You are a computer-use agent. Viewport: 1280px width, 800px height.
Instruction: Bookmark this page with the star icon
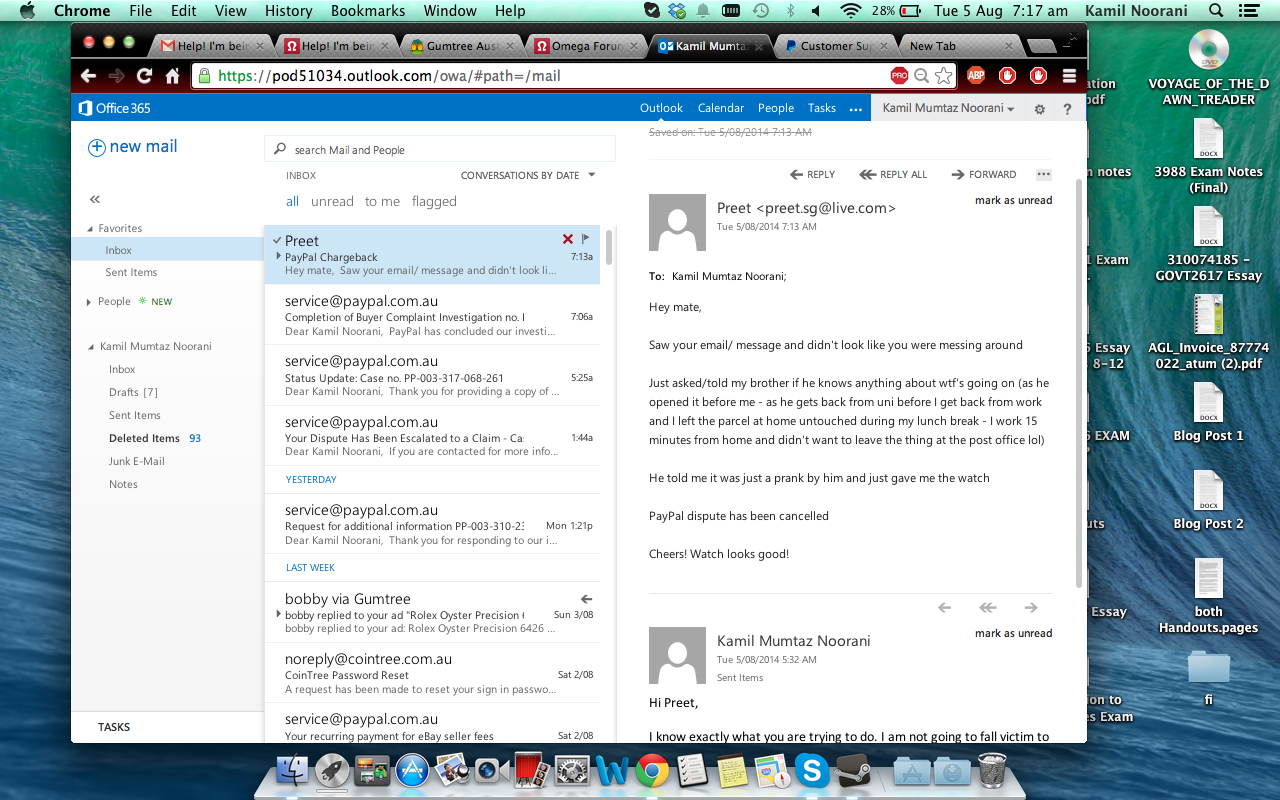coord(944,76)
